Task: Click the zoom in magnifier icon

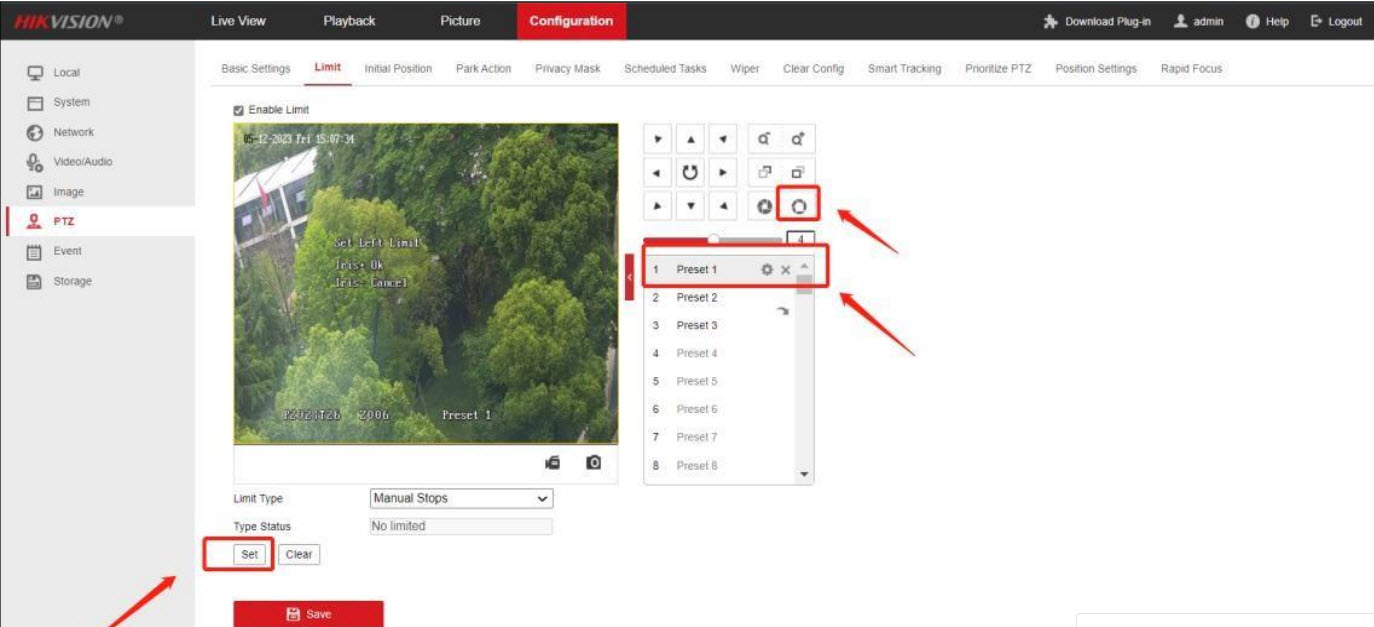Action: tap(797, 139)
